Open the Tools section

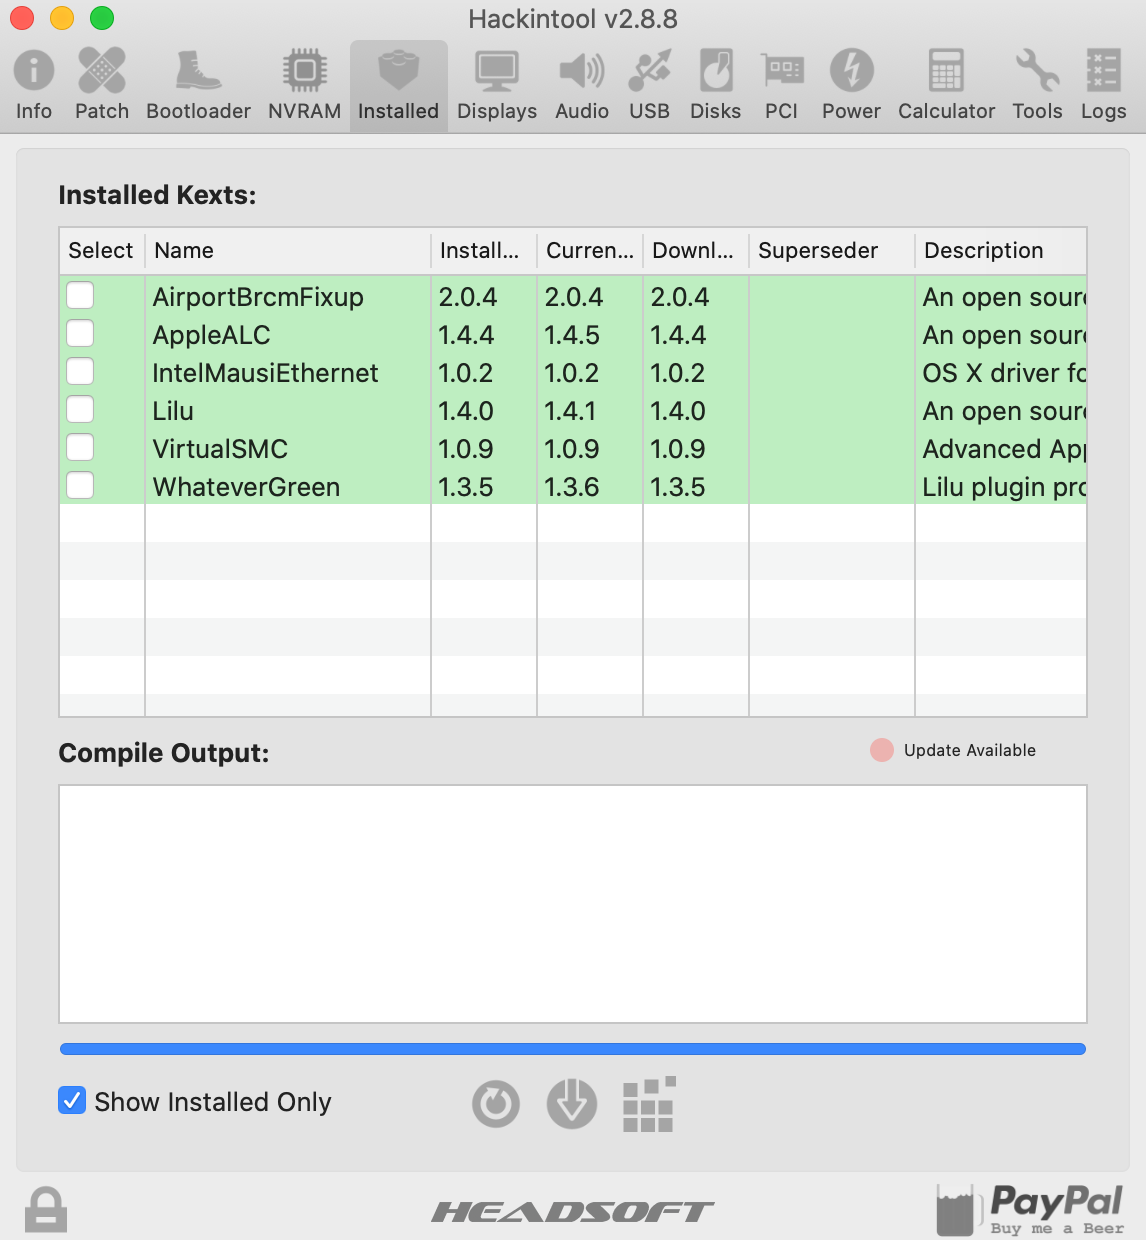point(1037,85)
